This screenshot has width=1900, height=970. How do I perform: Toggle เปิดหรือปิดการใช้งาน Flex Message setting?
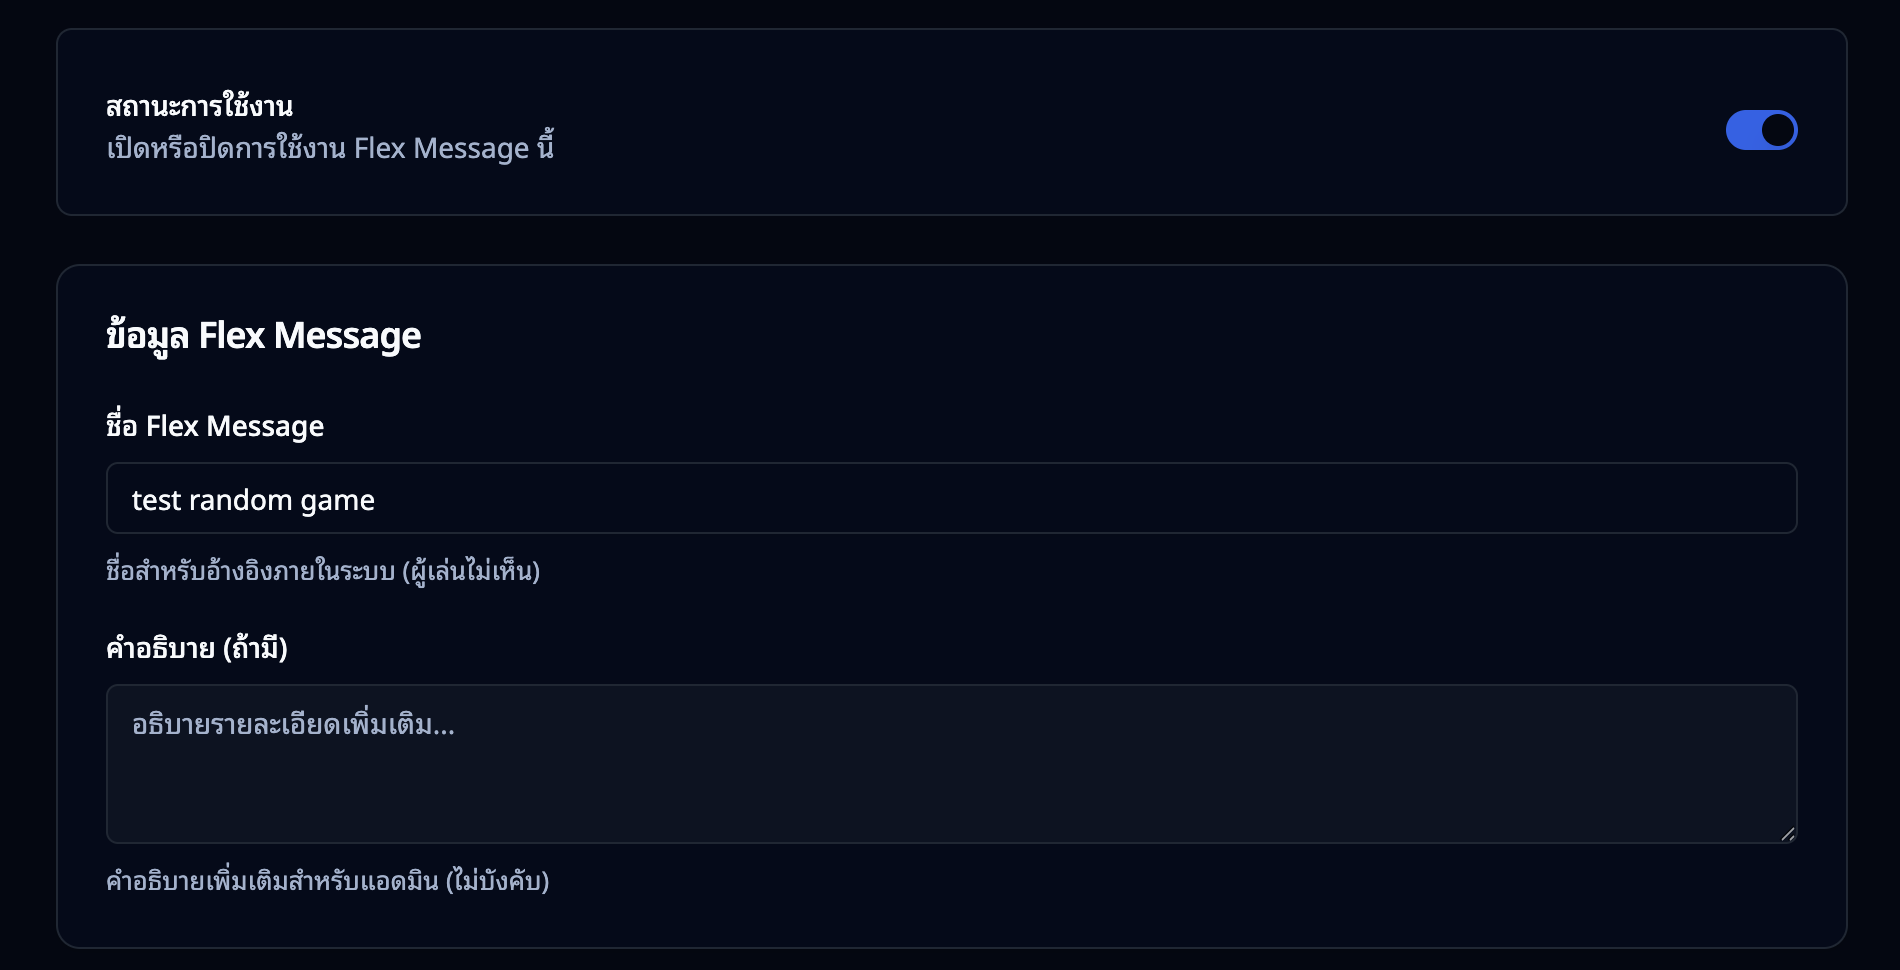1762,129
